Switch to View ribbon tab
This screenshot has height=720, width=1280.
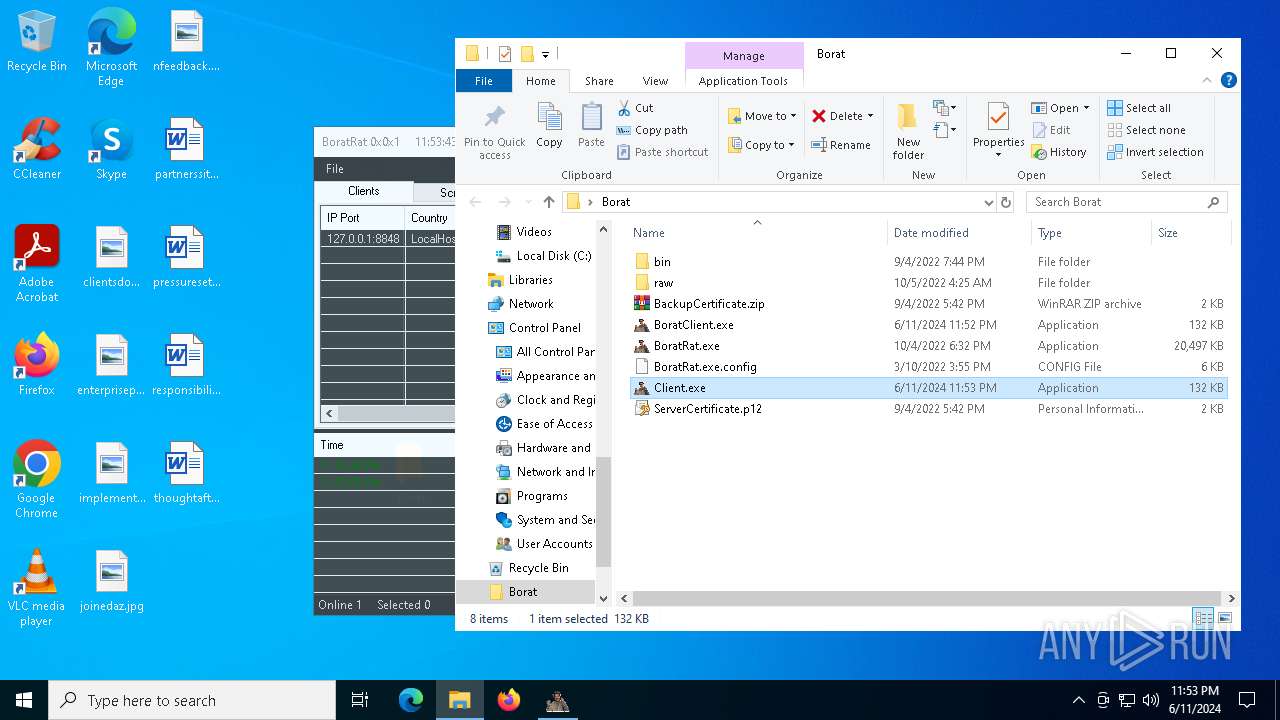655,81
